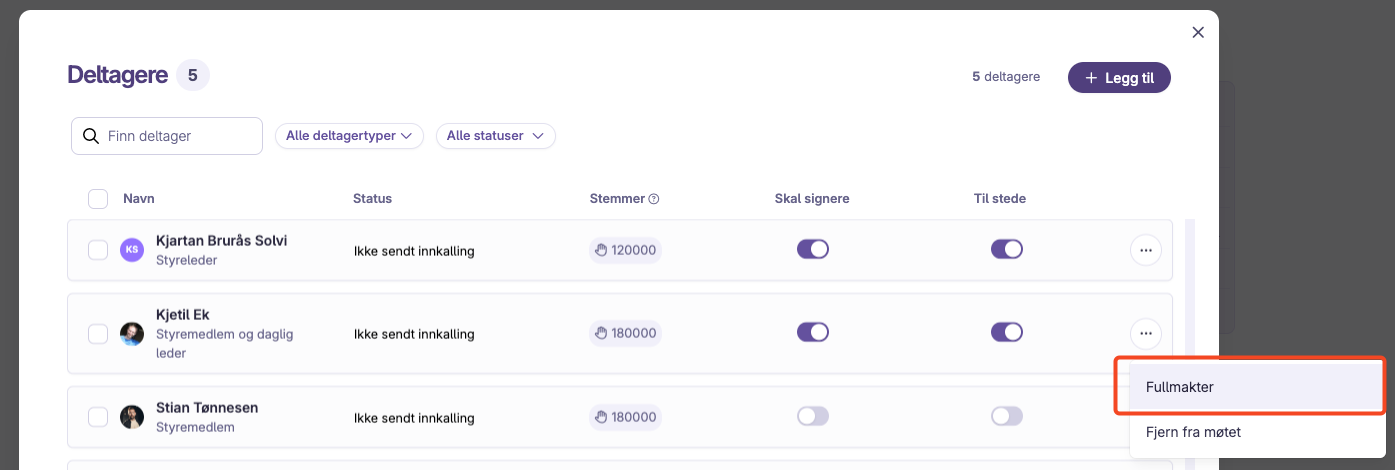The width and height of the screenshot is (1395, 470).
Task: Enable Skal signere for Stian Tønnesen
Action: click(x=813, y=416)
